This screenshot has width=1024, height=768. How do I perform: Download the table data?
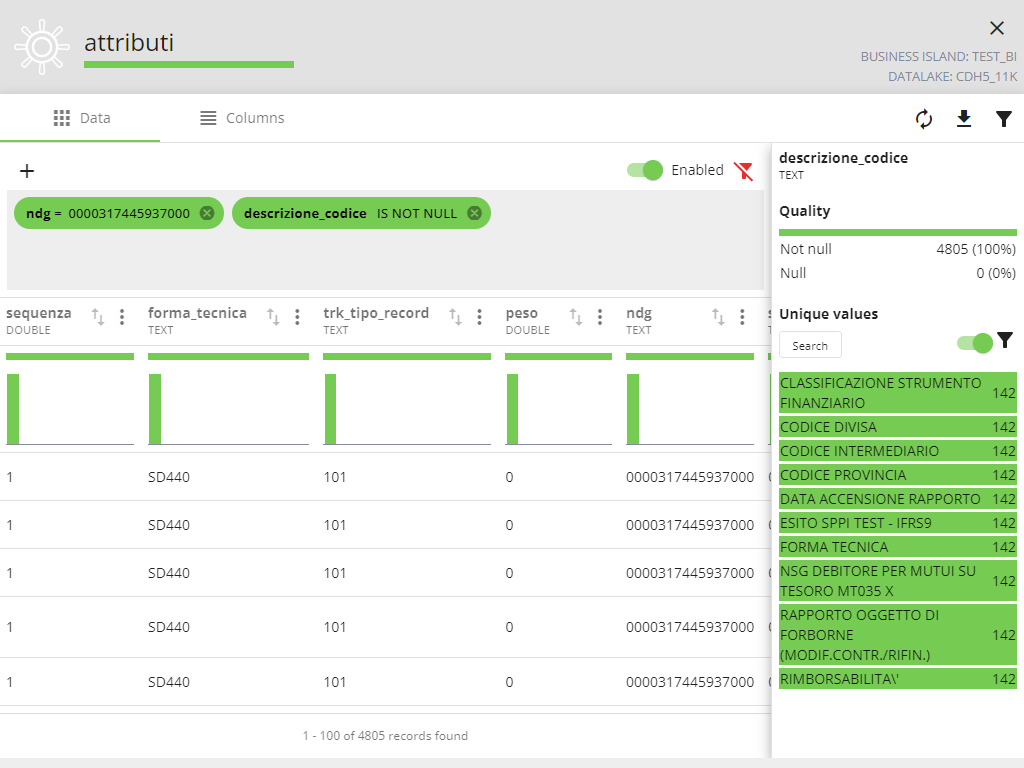click(964, 119)
